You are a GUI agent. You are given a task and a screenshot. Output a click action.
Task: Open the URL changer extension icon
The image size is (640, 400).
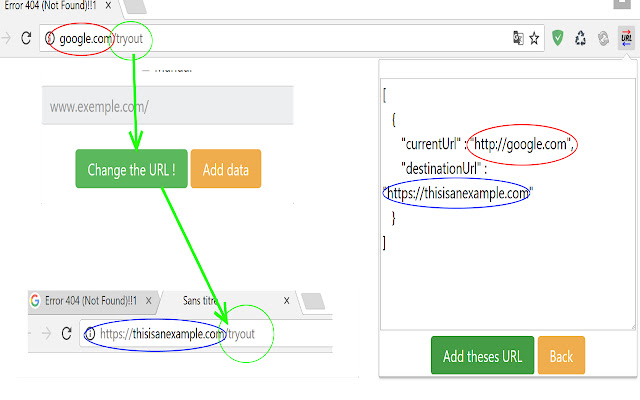coord(626,38)
